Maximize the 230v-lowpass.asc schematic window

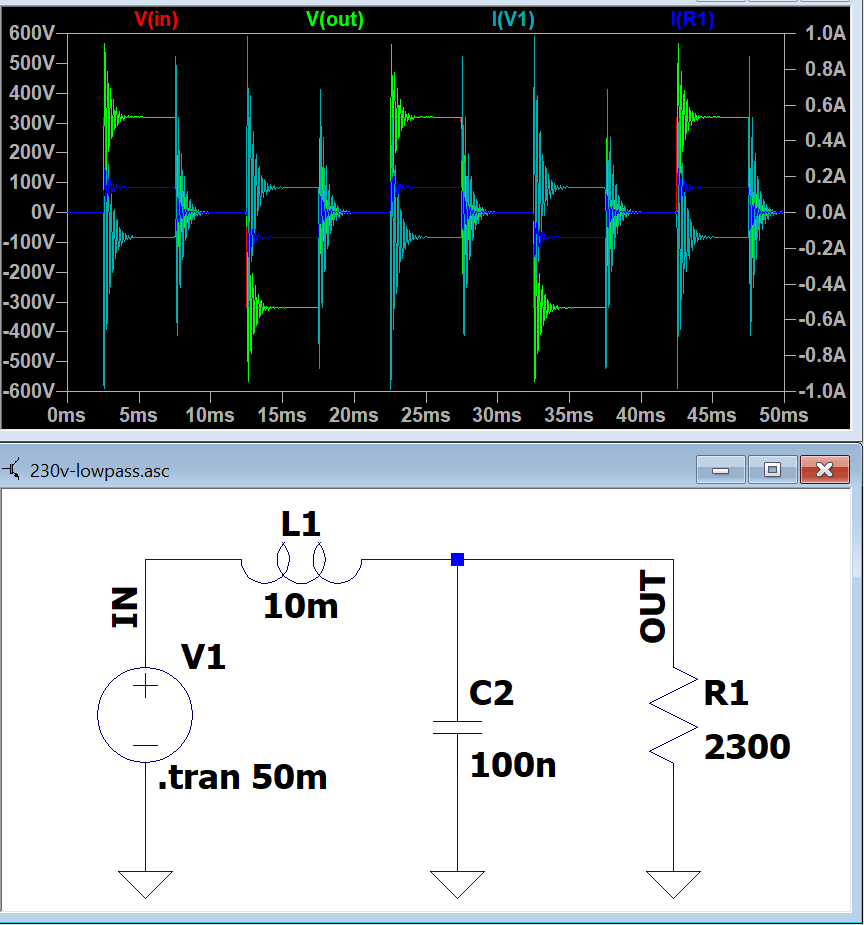pos(773,470)
